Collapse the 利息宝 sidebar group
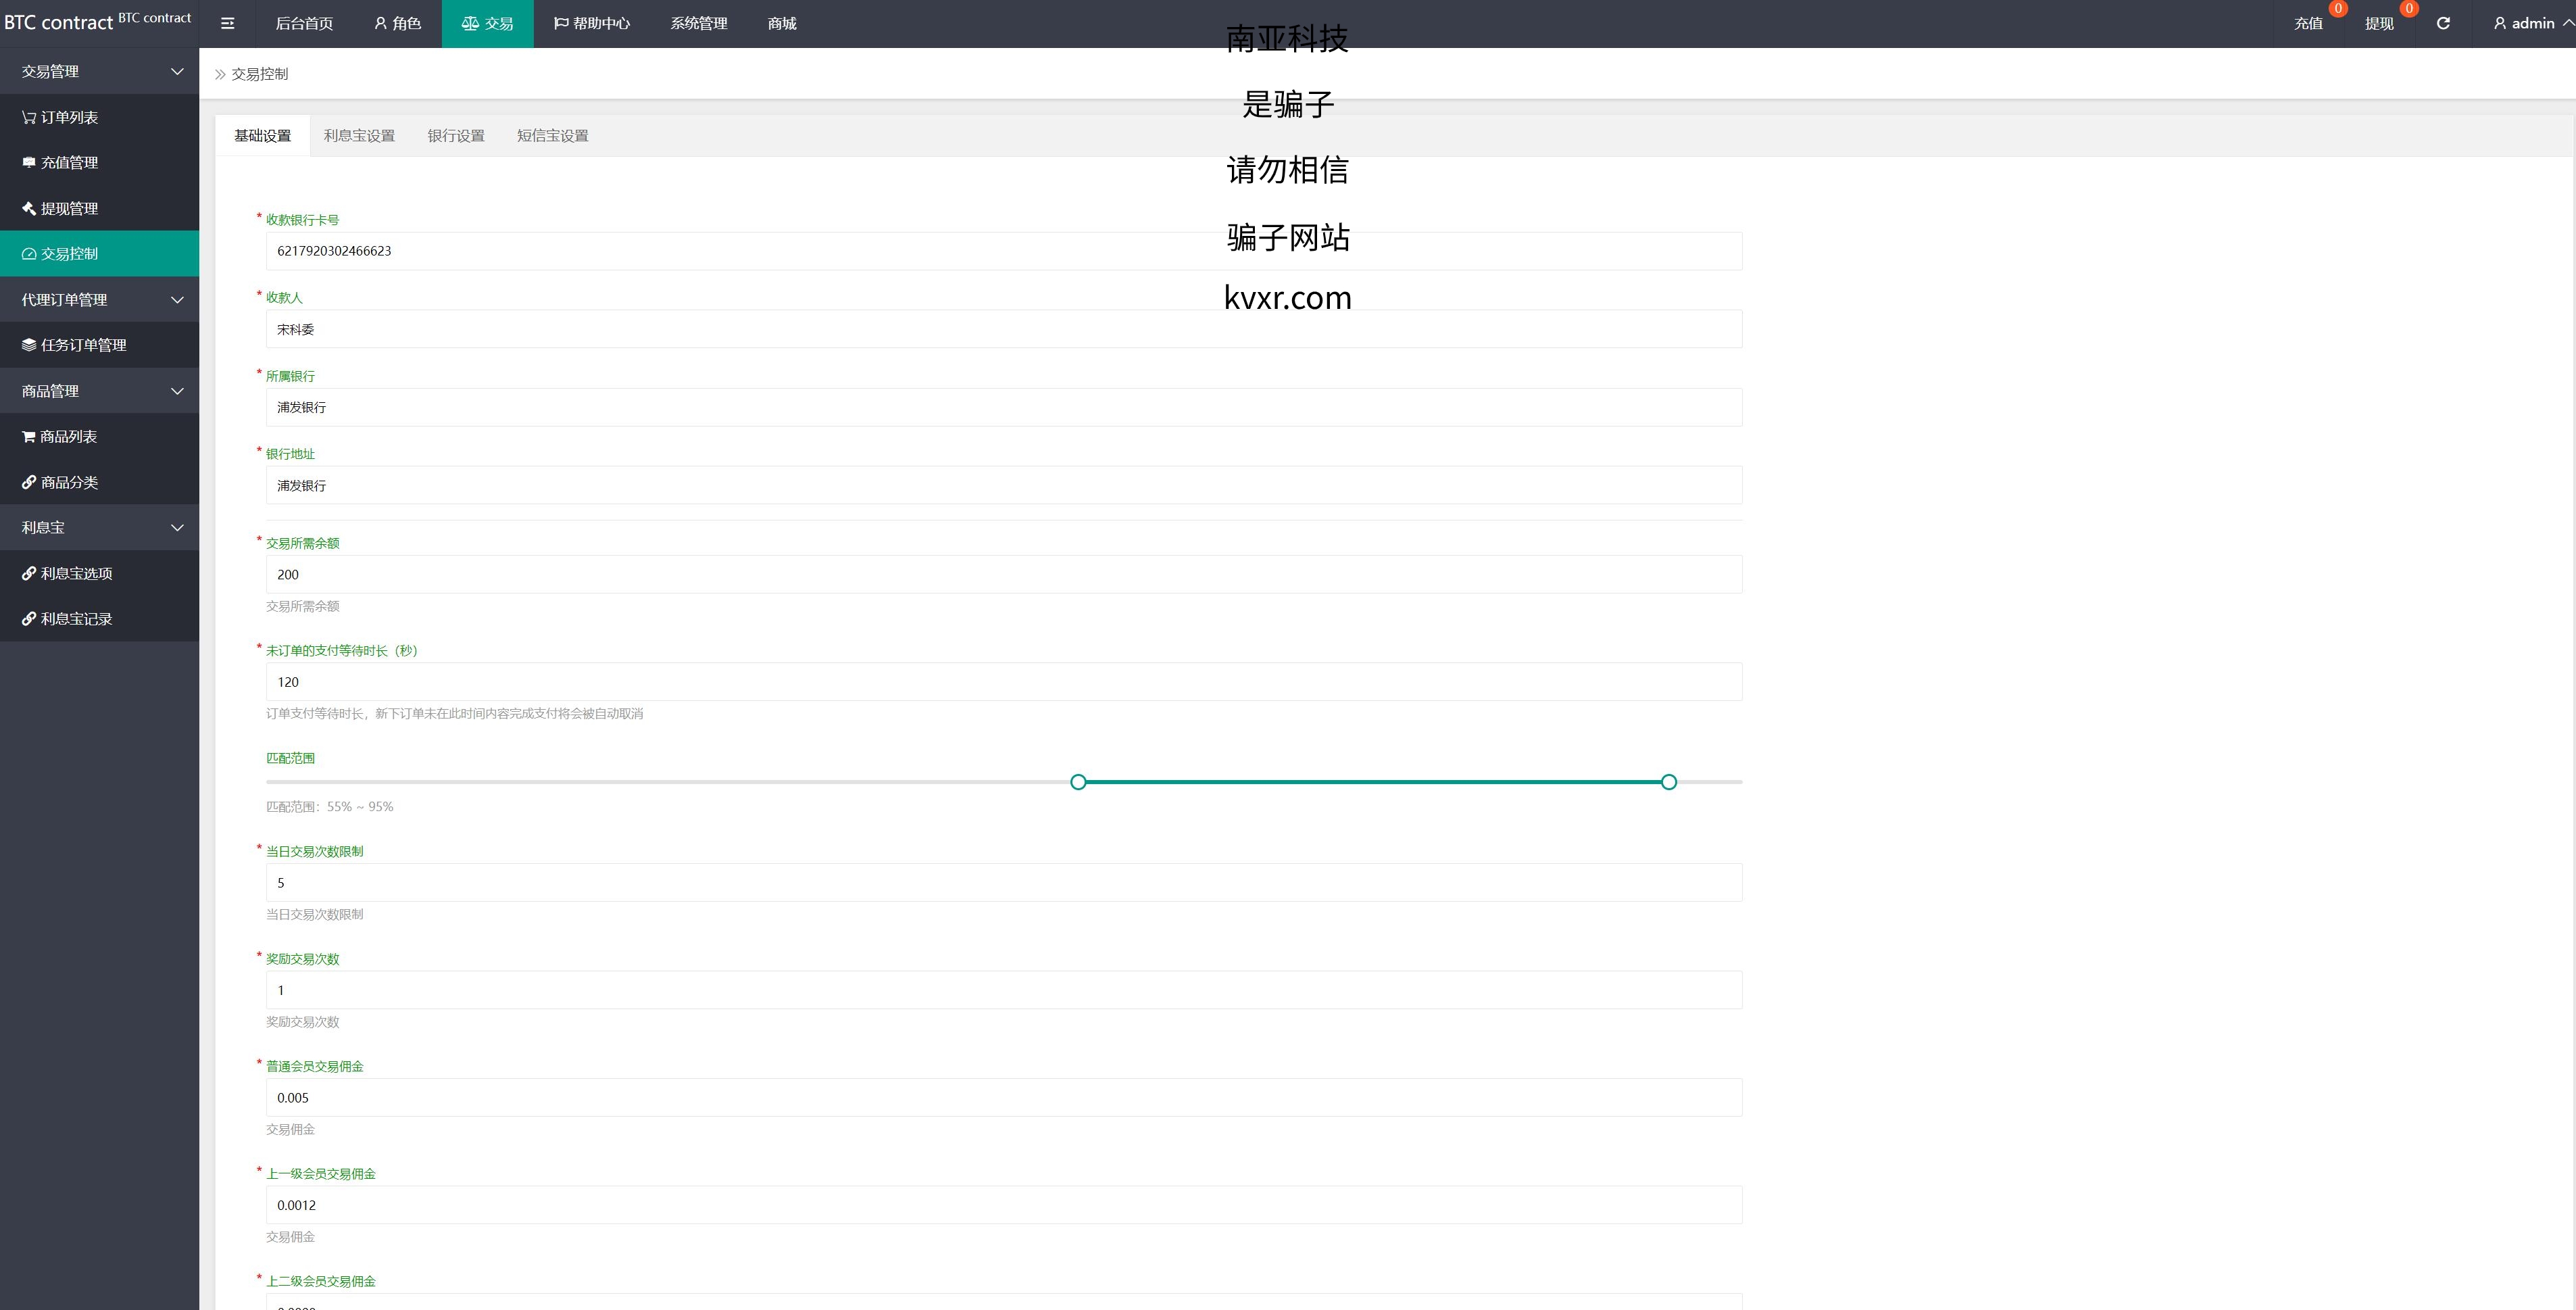 click(x=177, y=527)
